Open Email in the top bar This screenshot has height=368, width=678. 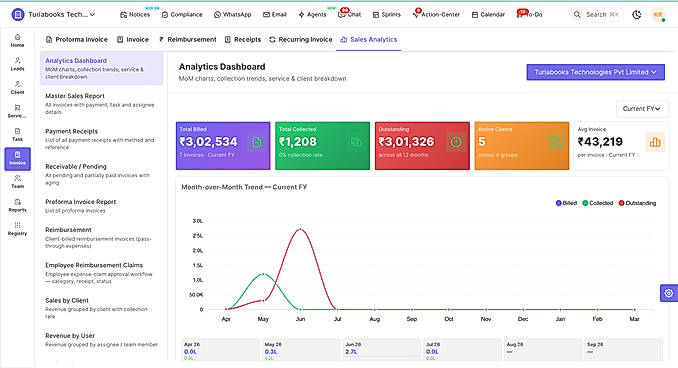275,15
